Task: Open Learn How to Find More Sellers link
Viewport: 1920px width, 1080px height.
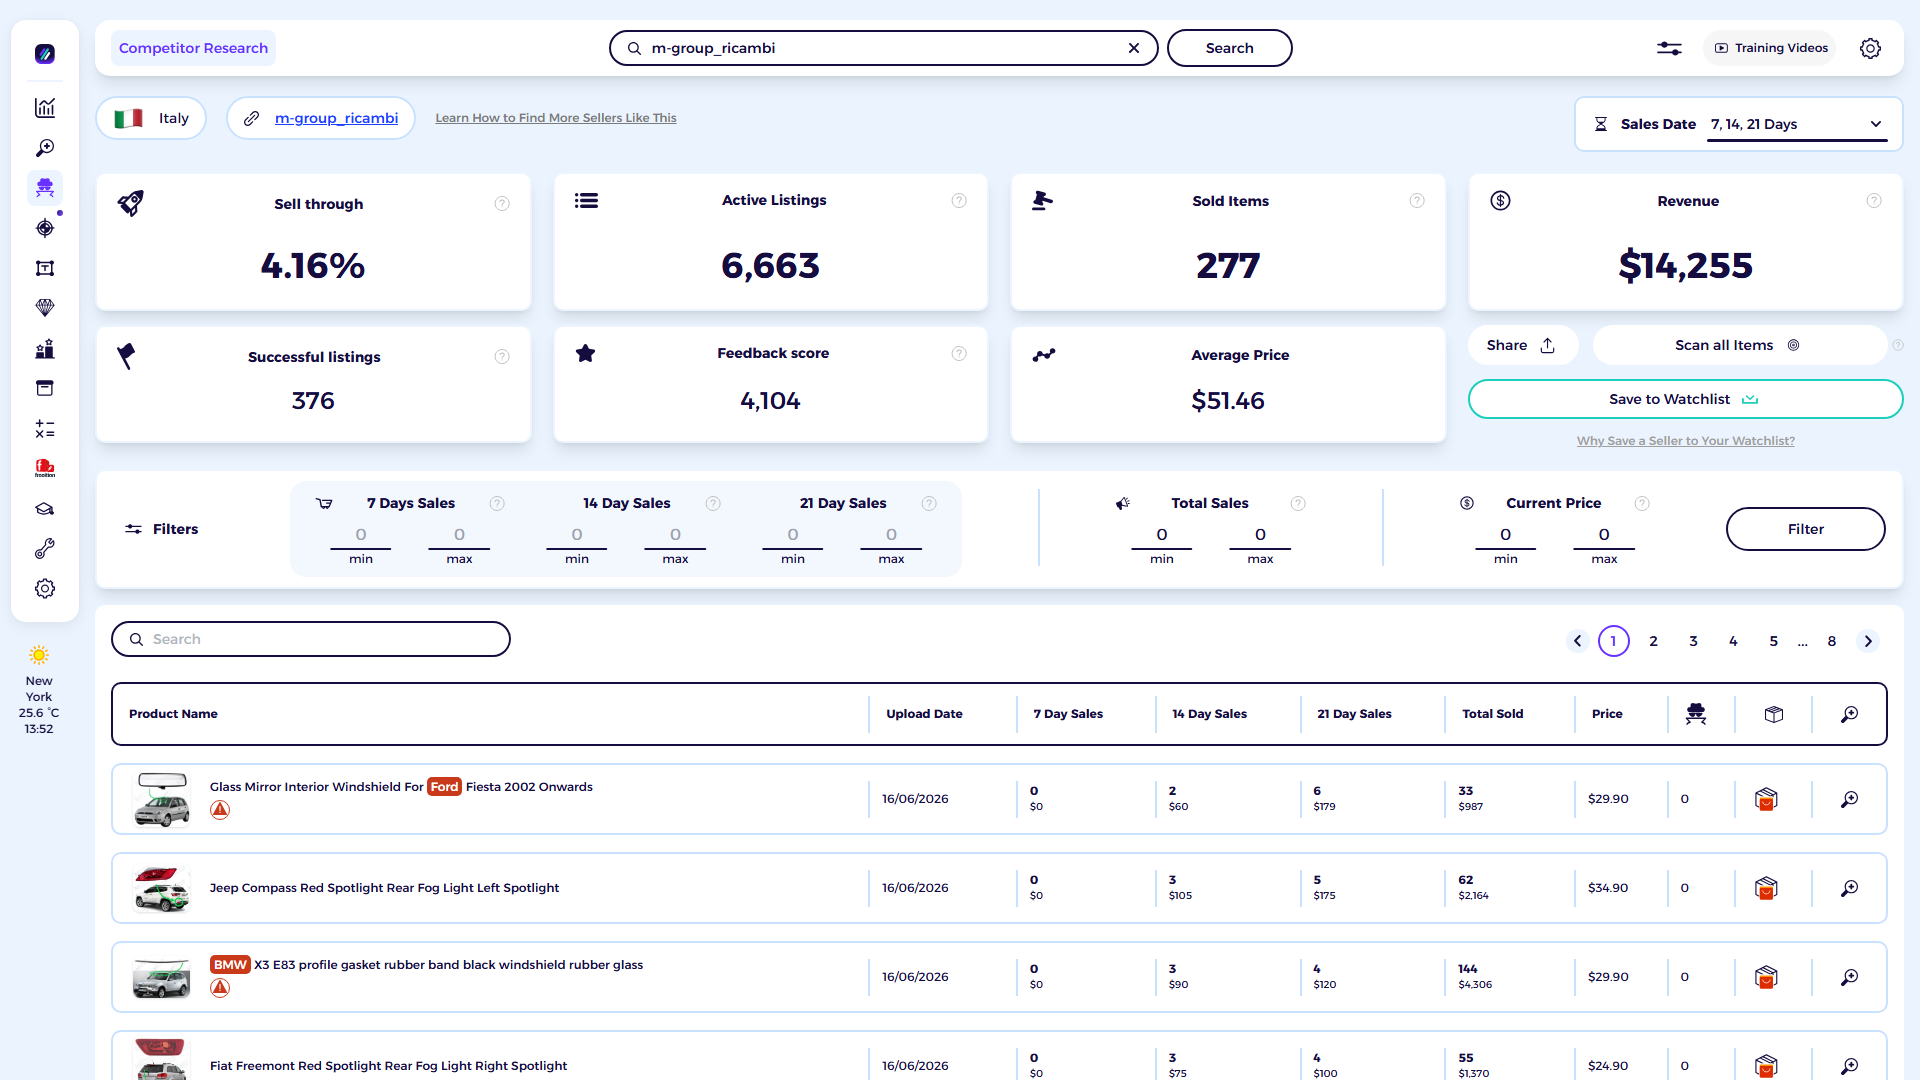Action: point(556,118)
